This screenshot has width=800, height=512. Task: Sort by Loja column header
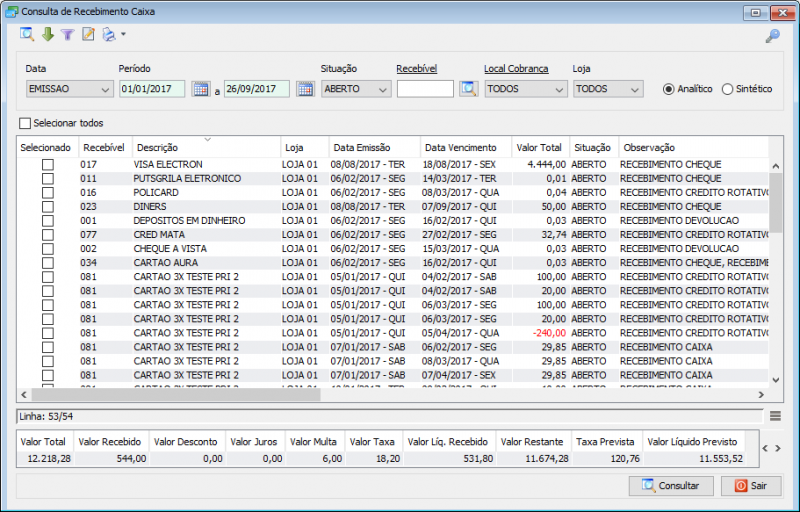click(x=305, y=147)
